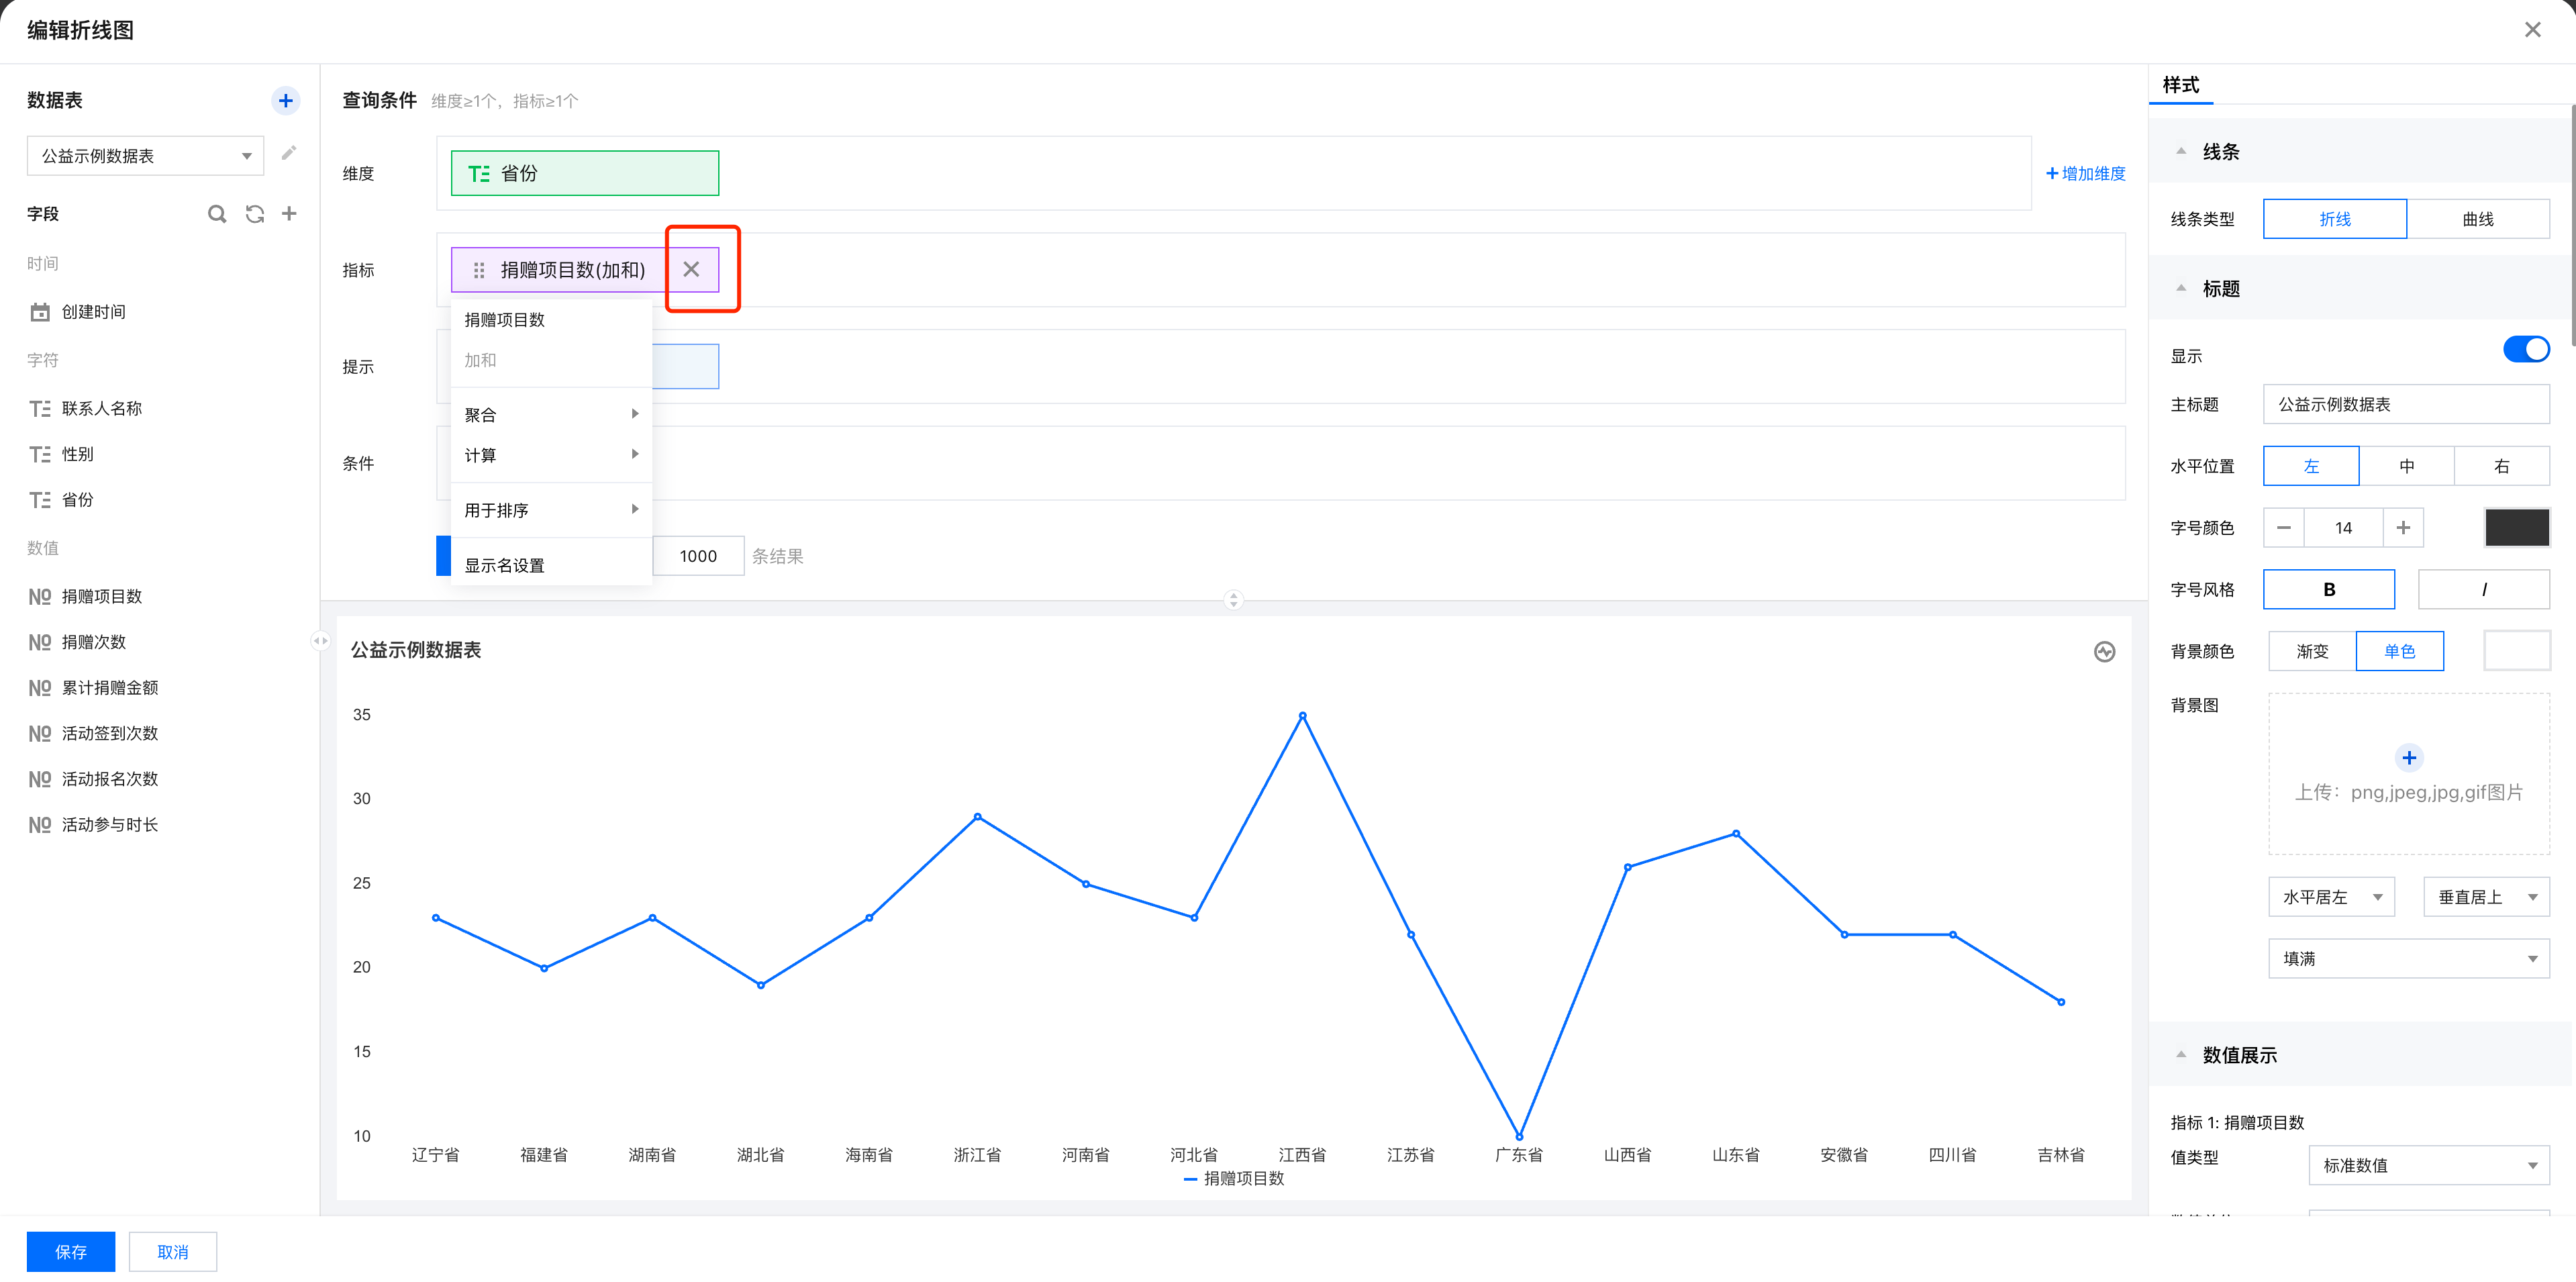2576x1282 pixels.
Task: Click the search icon in the 字段 header
Action: pyautogui.click(x=216, y=214)
